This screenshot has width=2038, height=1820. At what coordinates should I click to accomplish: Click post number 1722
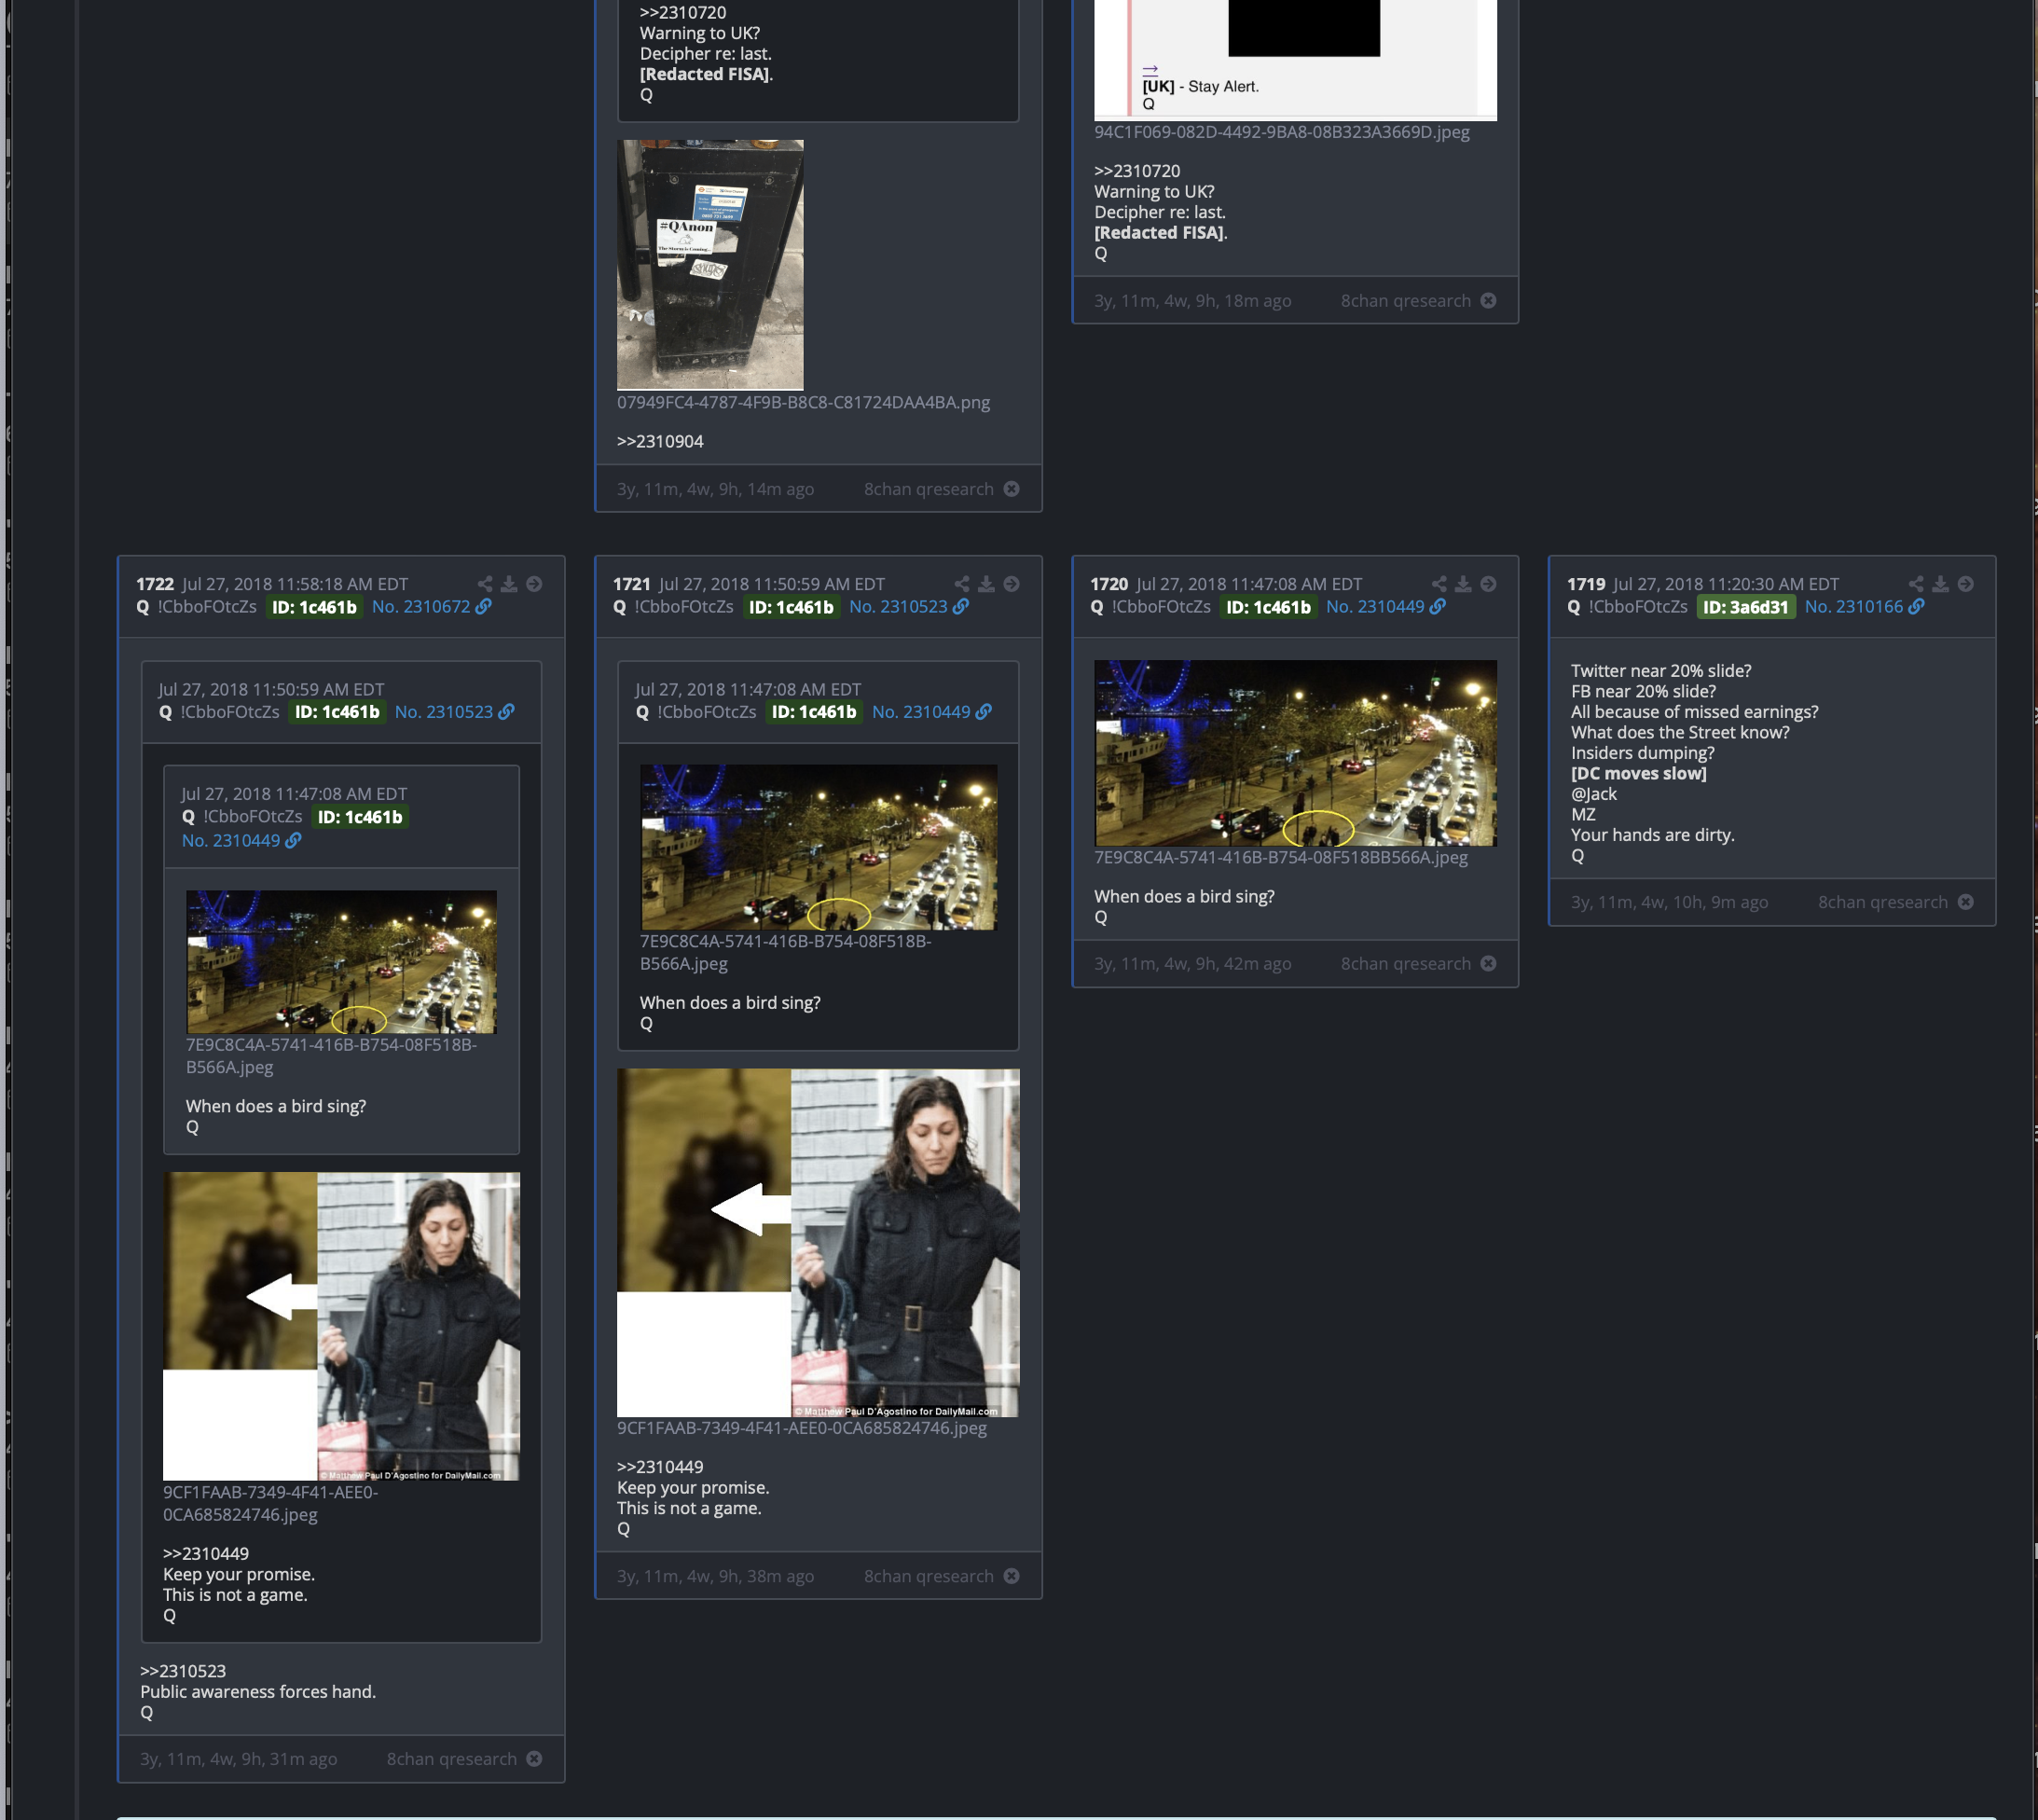click(155, 584)
